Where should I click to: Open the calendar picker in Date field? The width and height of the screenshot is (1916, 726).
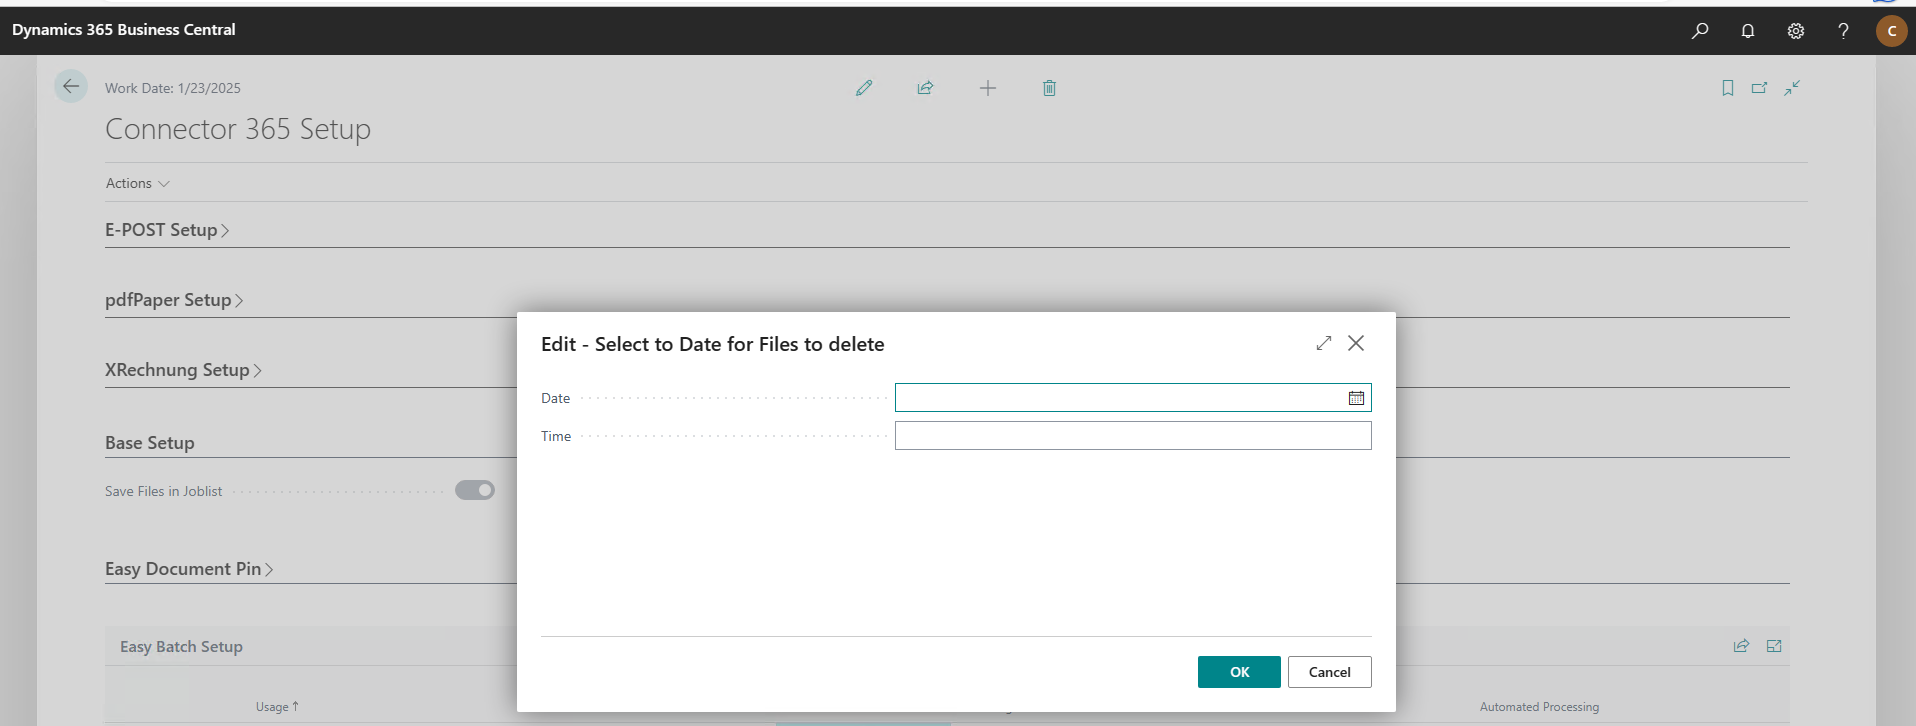pos(1356,398)
